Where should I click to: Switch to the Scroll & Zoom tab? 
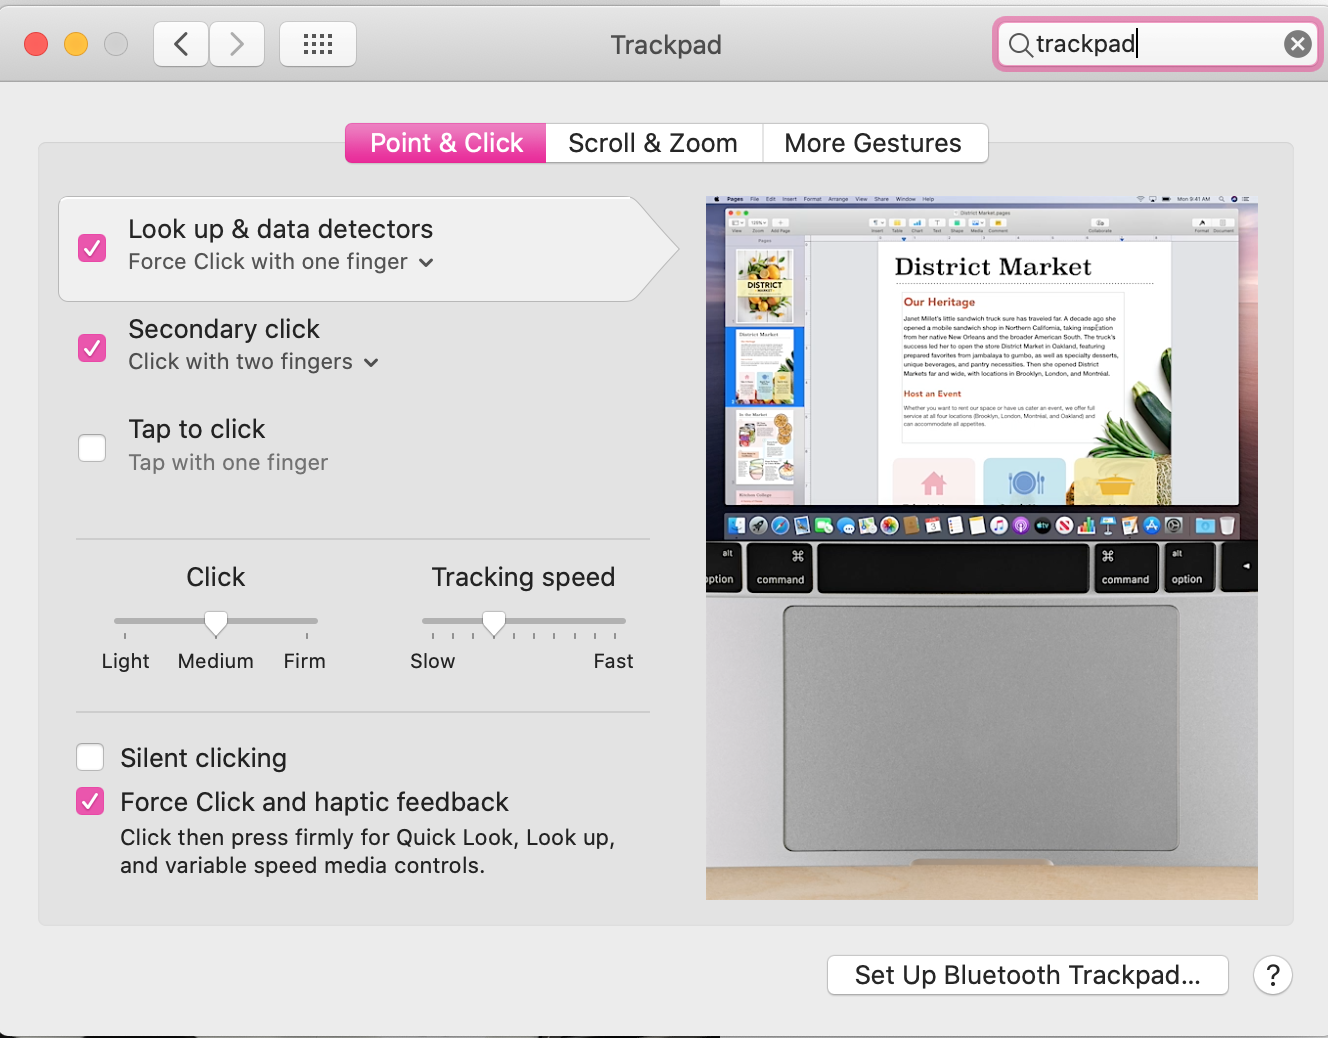[x=652, y=143]
